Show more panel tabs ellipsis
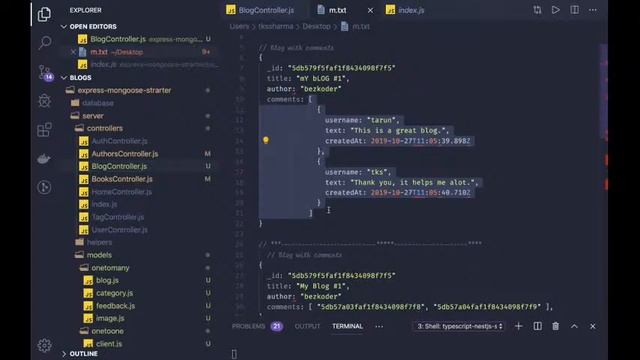640x360 pixels. [x=379, y=326]
